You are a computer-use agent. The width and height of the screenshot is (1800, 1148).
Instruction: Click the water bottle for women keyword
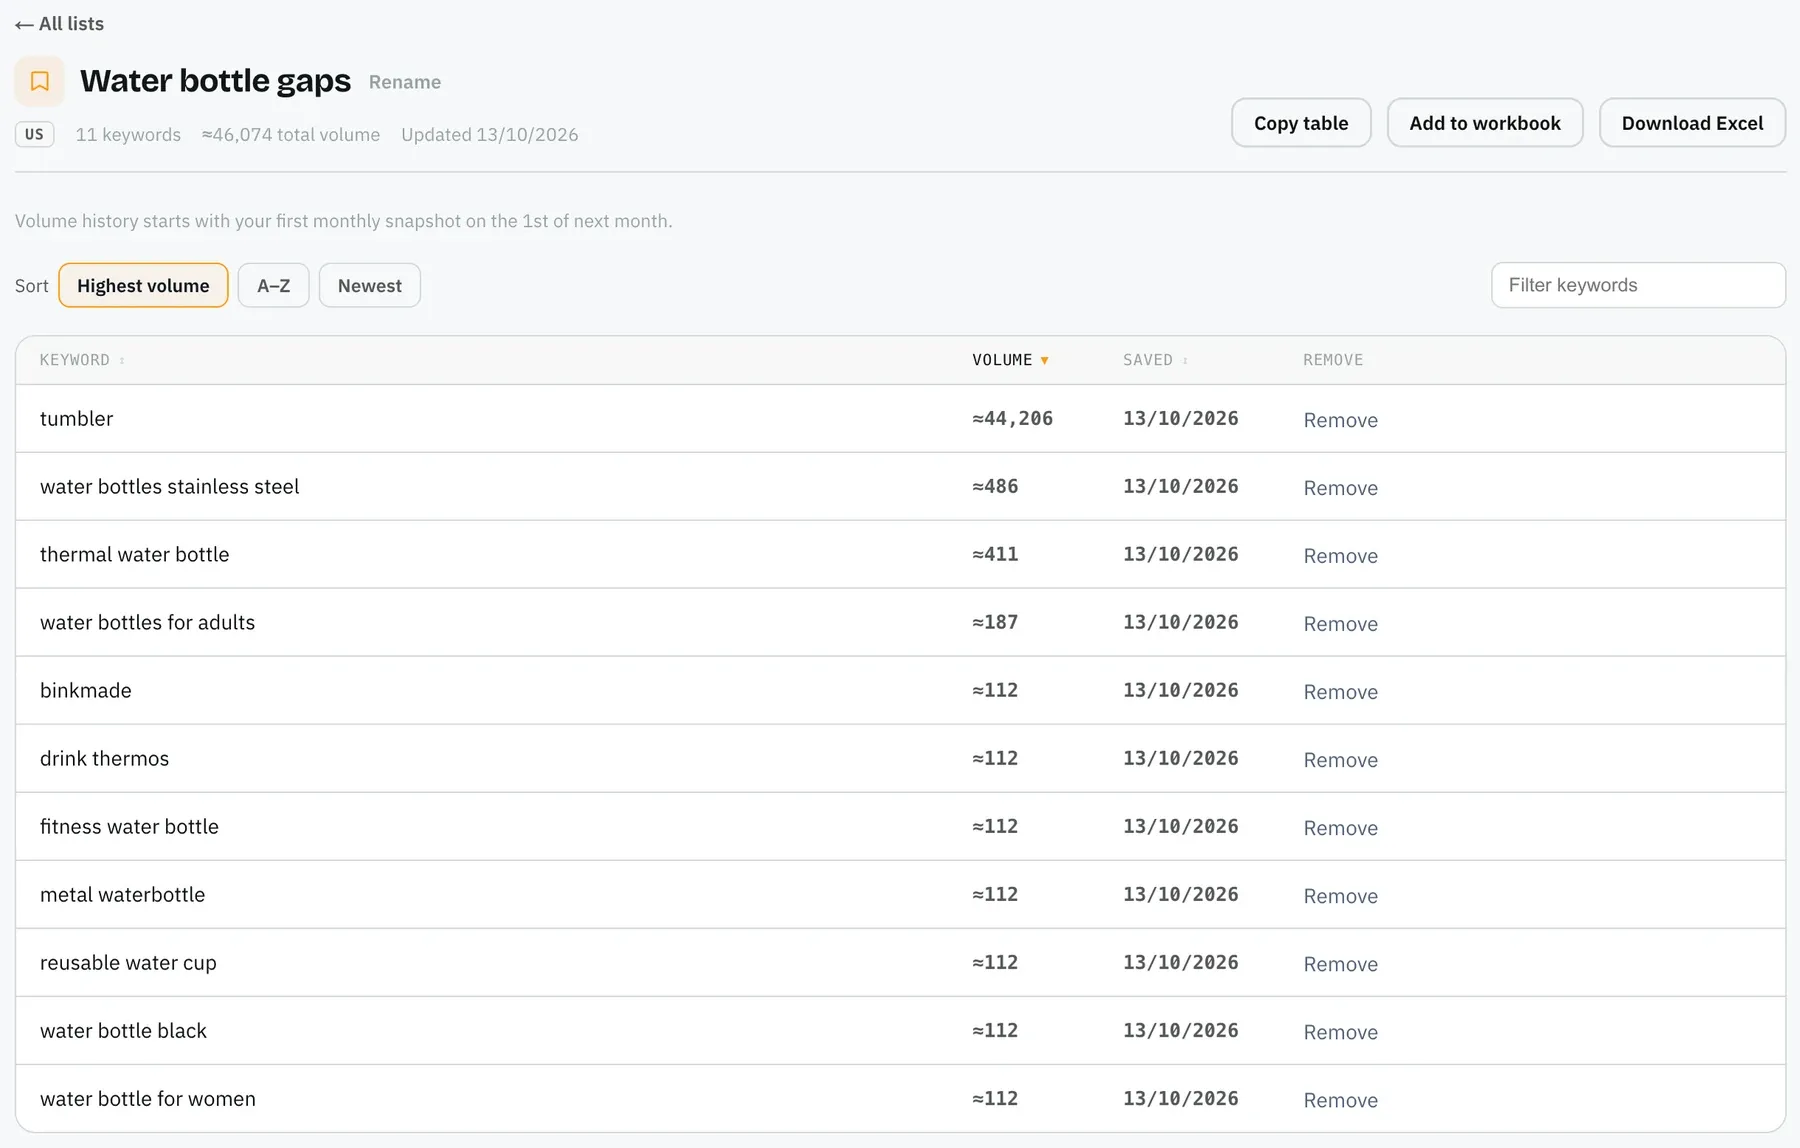coord(148,1099)
